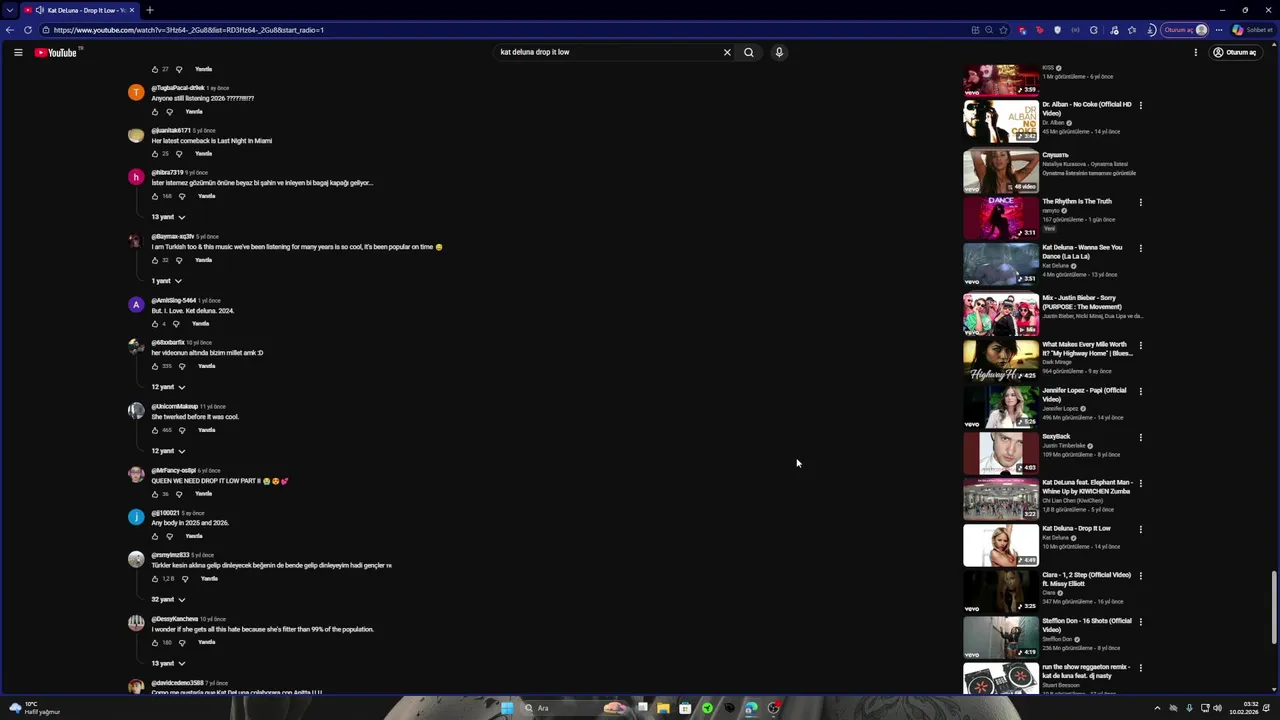The image size is (1280, 720).
Task: Open Wanna See You Dance video title
Action: tap(1082, 252)
